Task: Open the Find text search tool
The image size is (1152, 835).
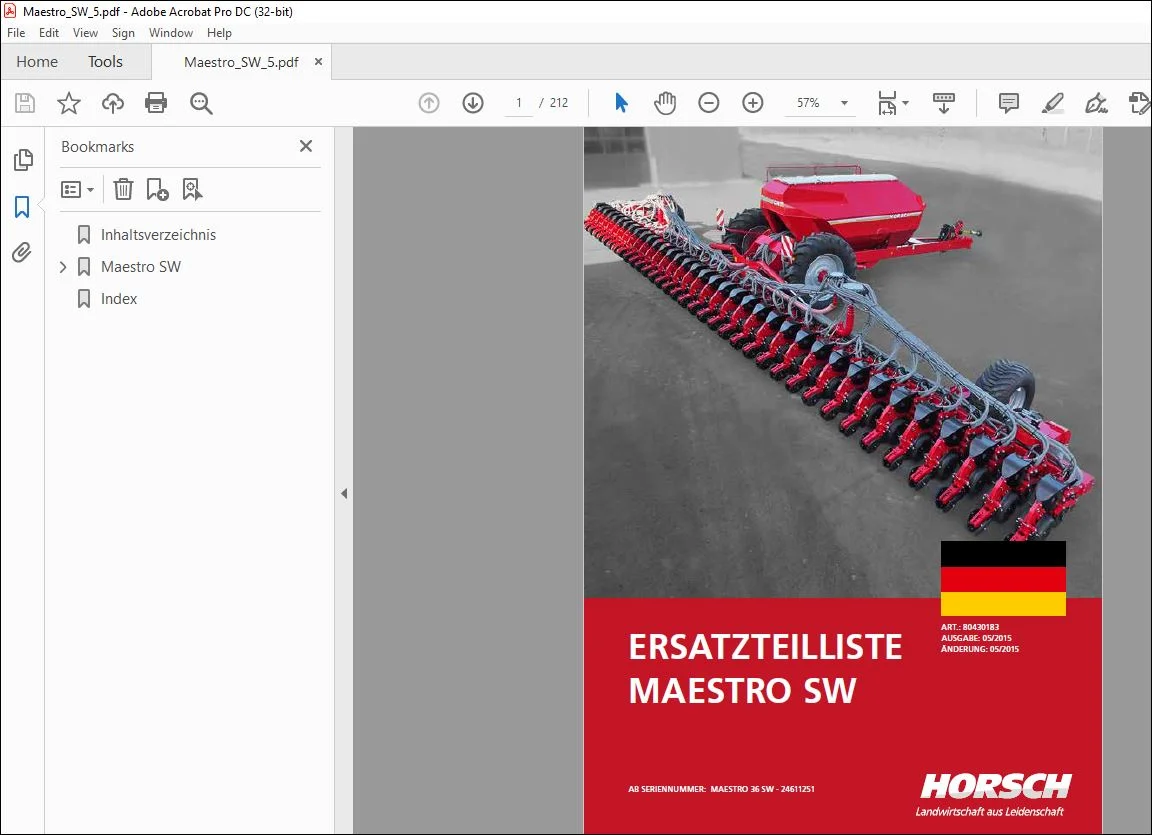Action: (201, 103)
